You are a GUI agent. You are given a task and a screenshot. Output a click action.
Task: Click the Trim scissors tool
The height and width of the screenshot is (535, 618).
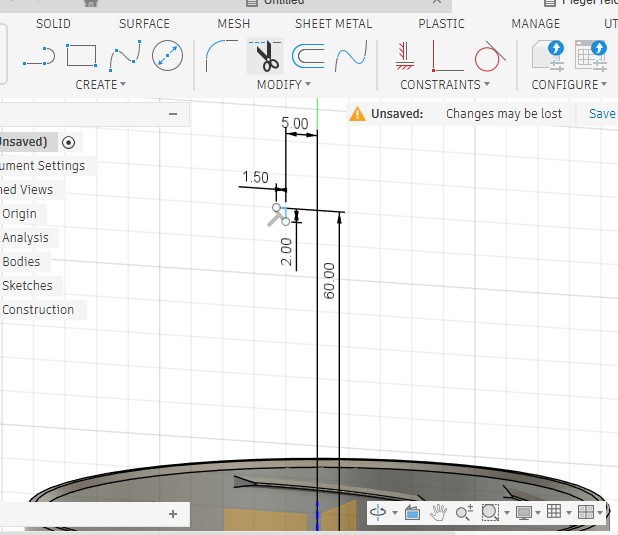(x=266, y=56)
